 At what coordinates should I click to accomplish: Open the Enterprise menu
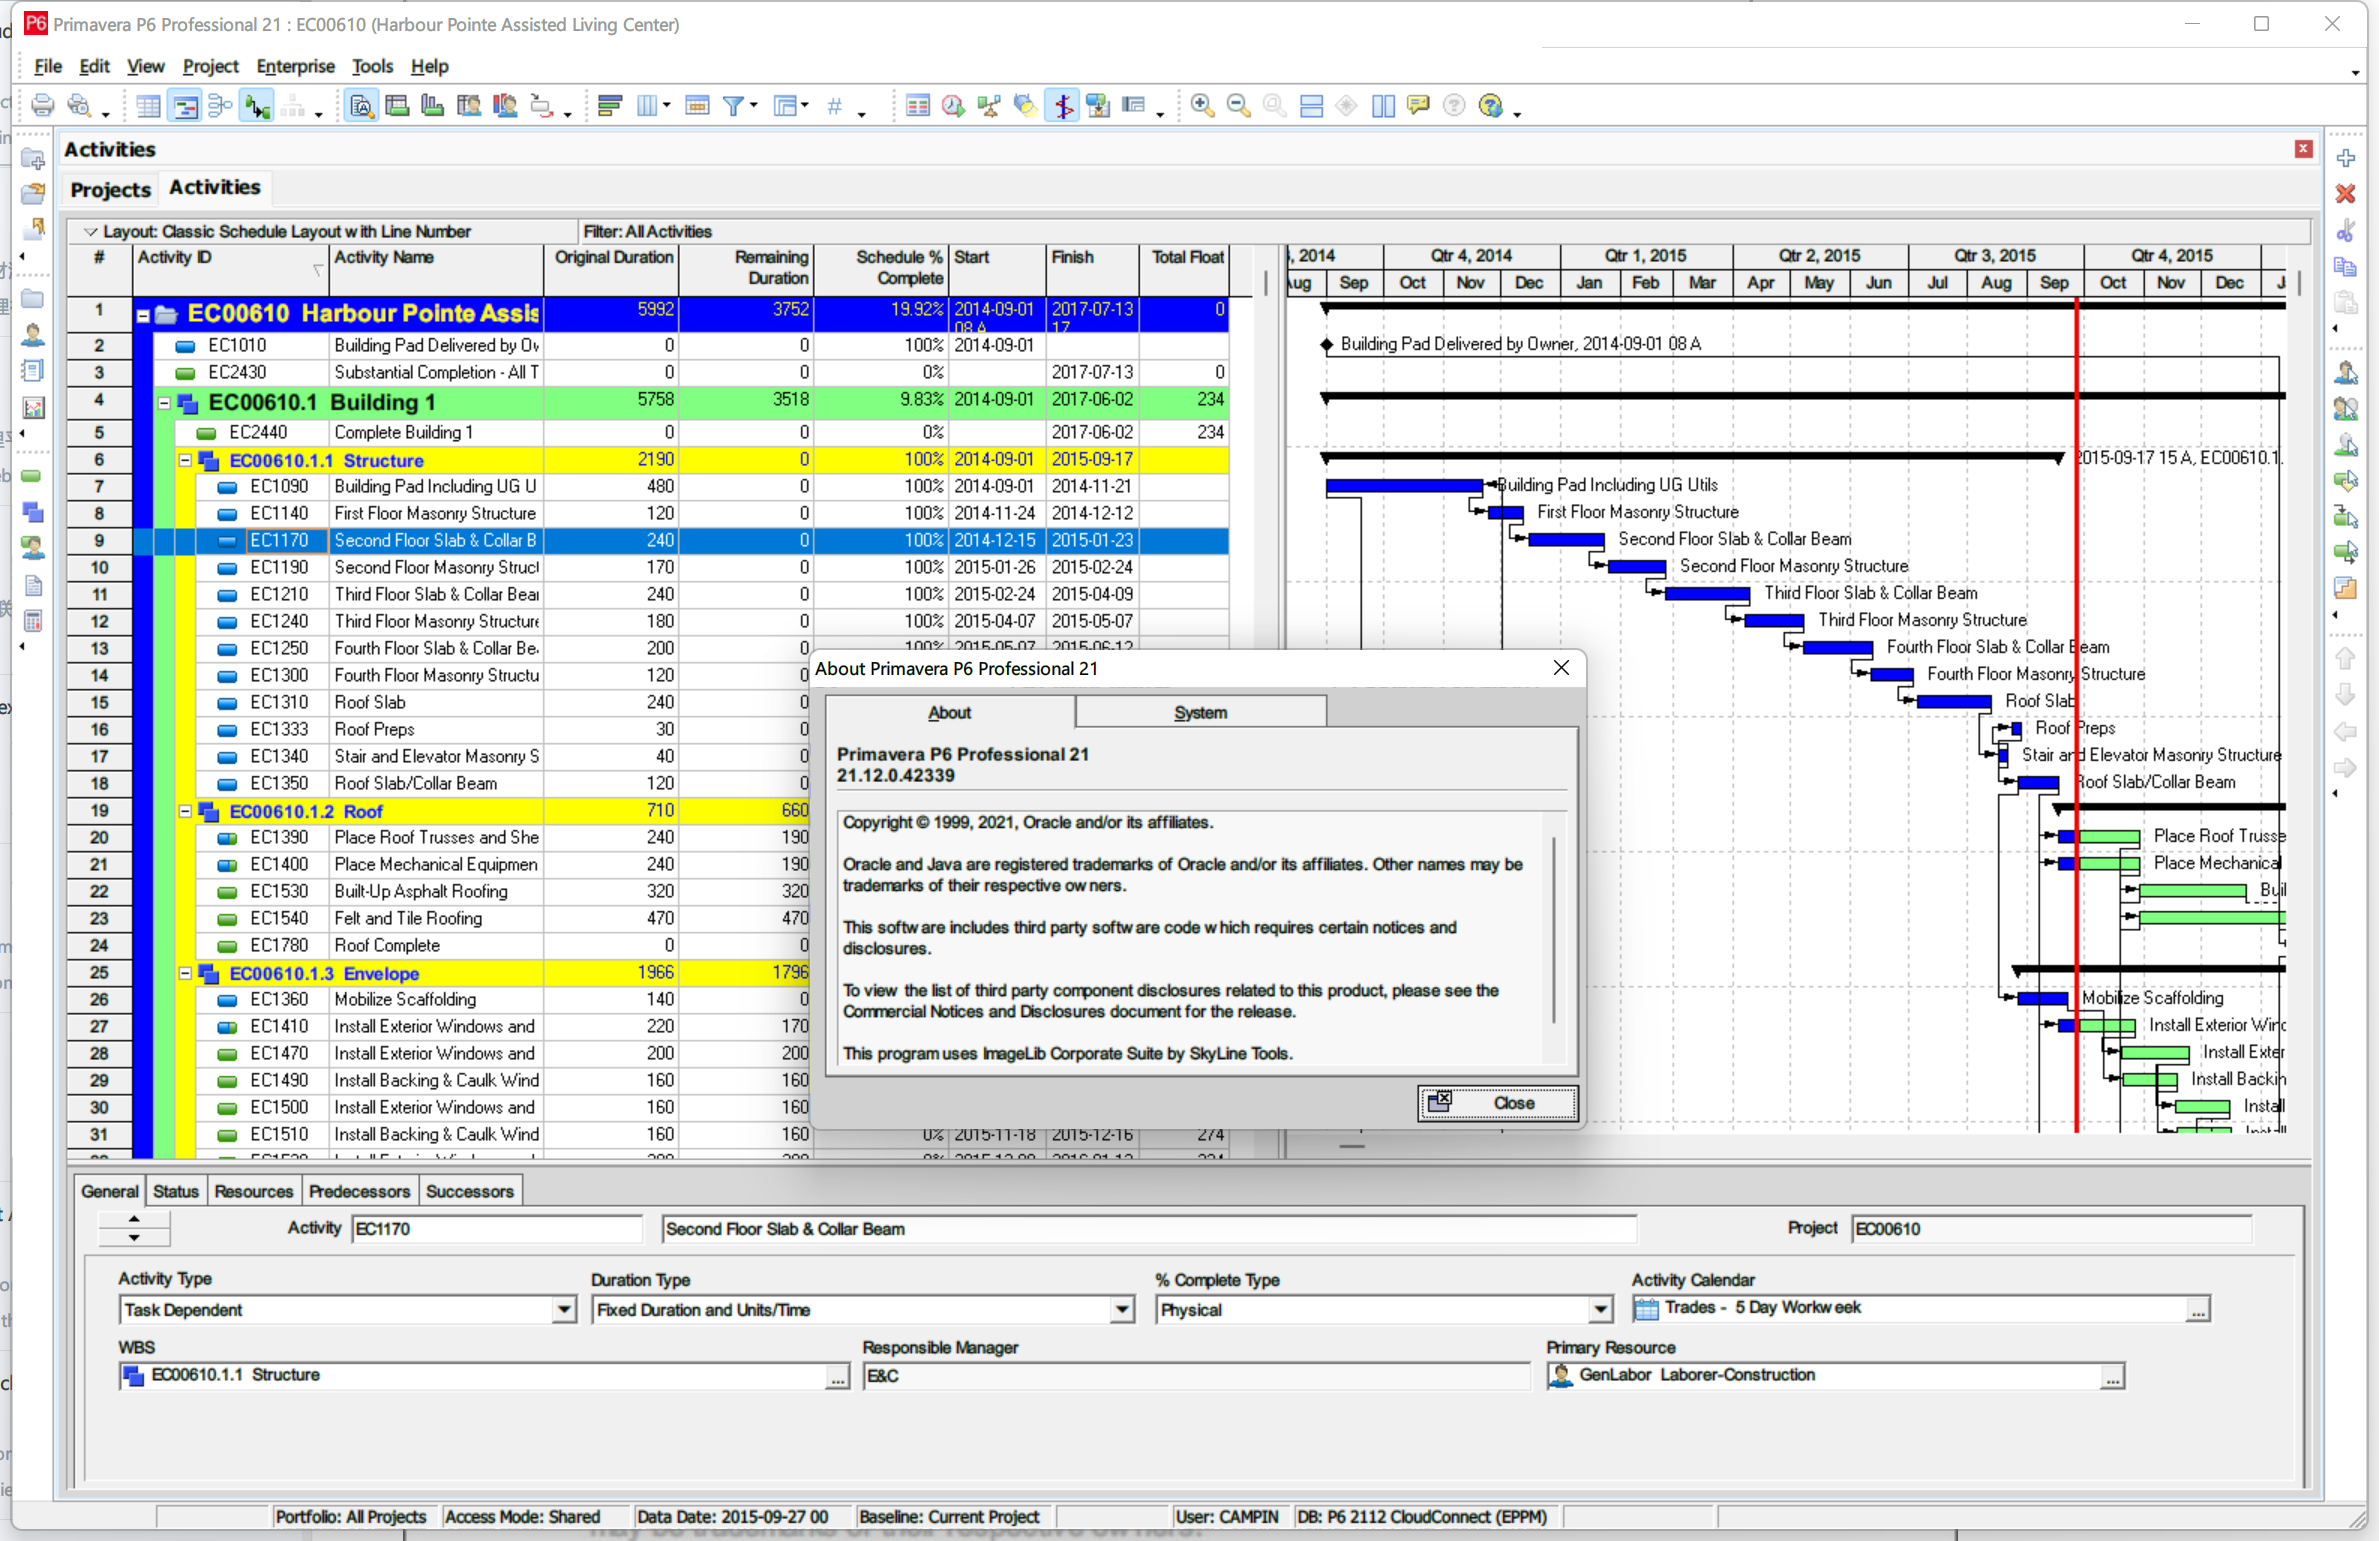[295, 66]
